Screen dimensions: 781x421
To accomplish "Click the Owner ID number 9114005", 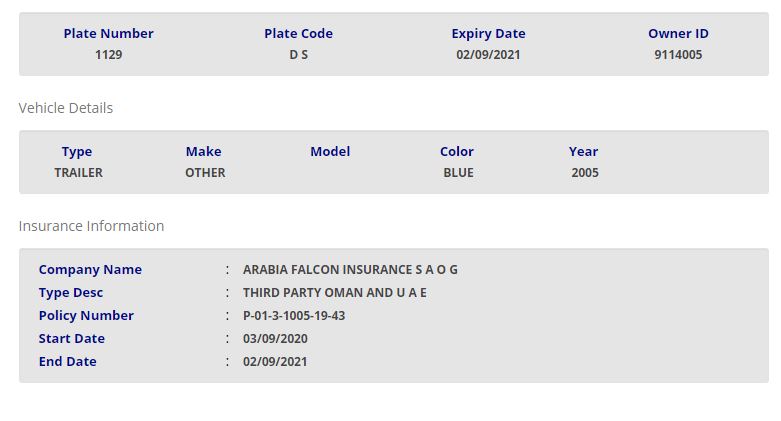I will [678, 55].
